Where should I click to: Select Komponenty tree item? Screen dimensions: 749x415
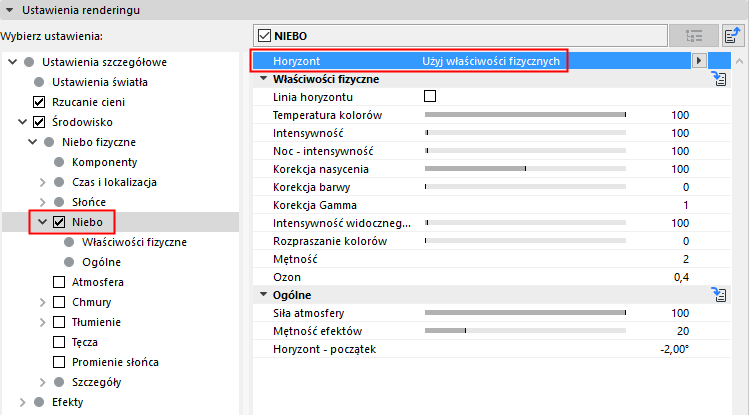click(x=105, y=162)
